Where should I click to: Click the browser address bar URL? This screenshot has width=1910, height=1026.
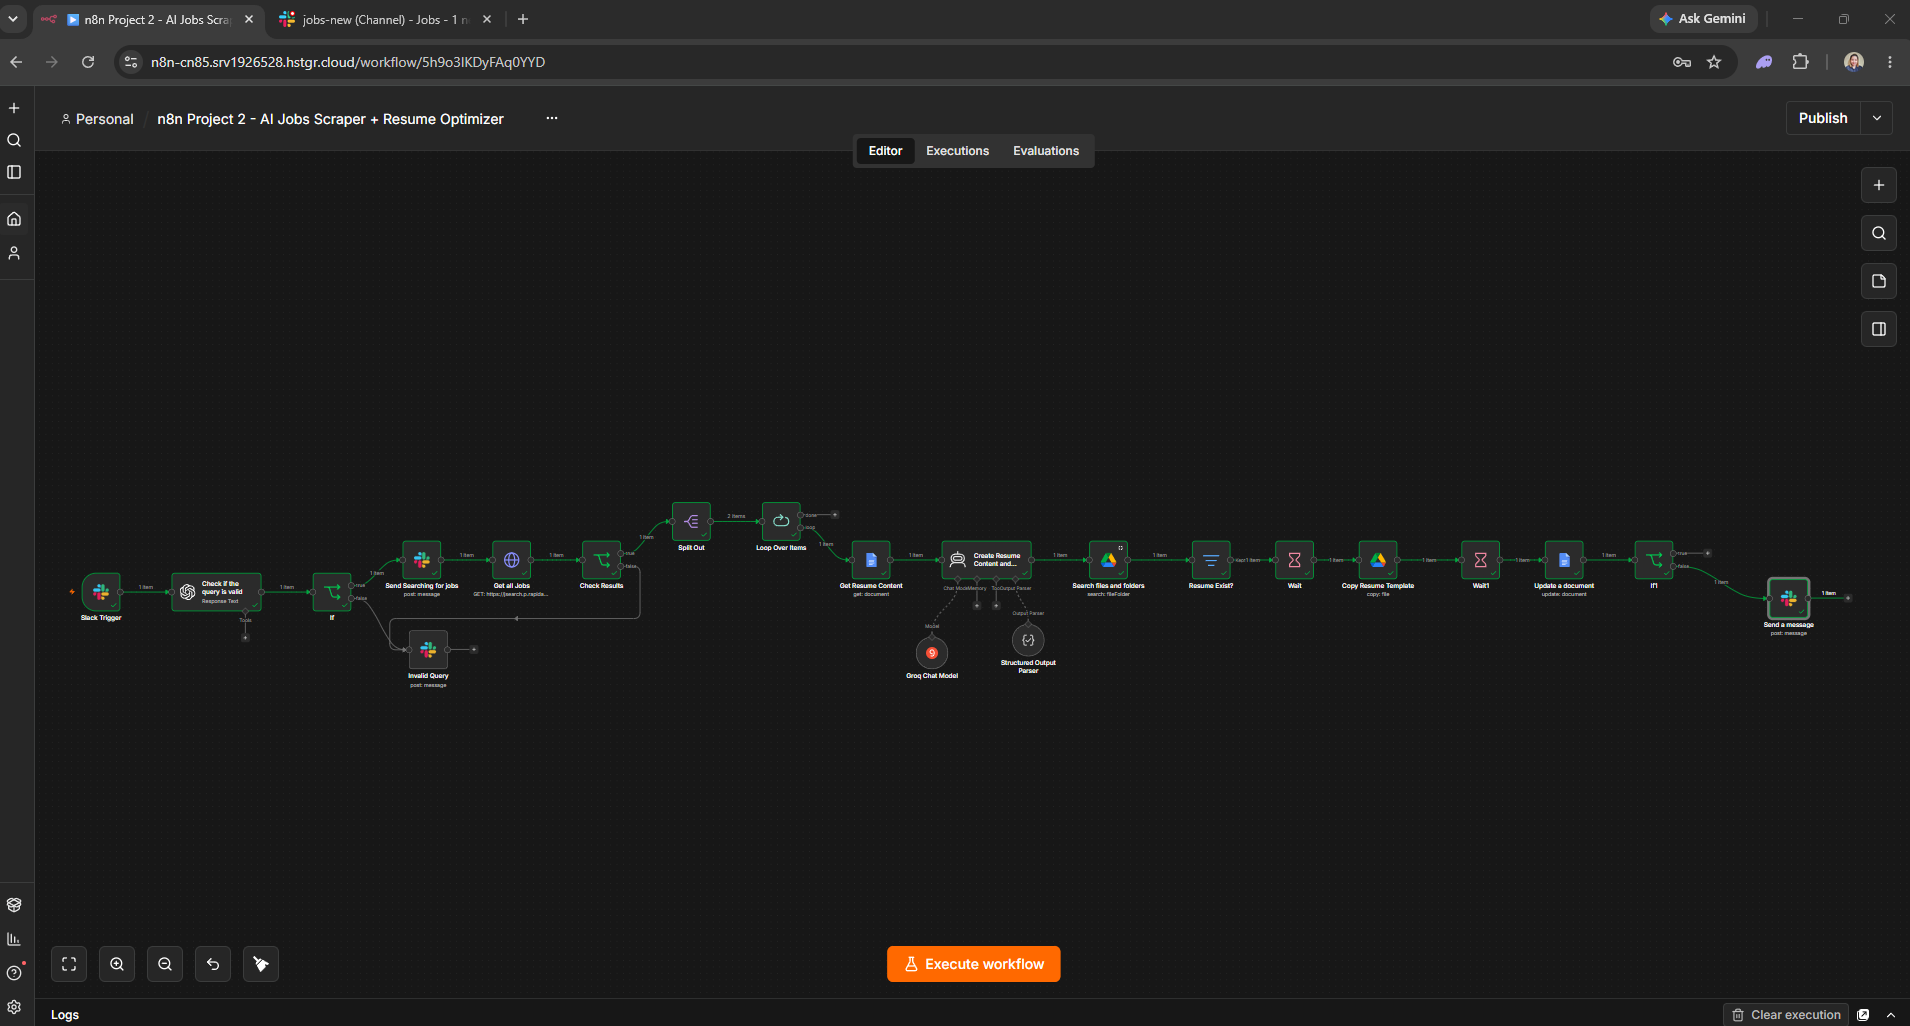(348, 62)
